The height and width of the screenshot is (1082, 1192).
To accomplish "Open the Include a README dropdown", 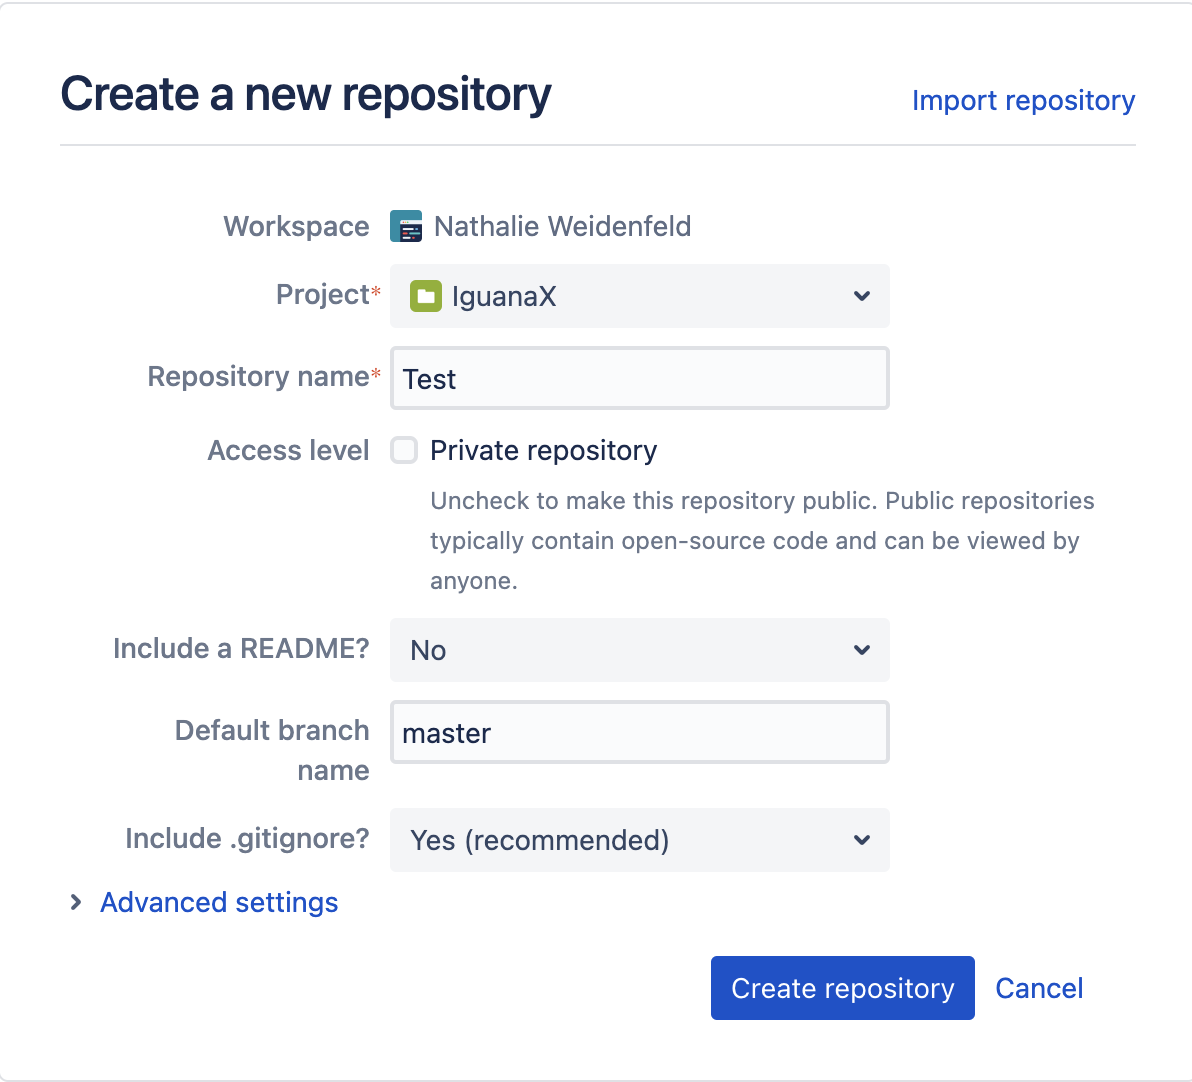I will pyautogui.click(x=640, y=650).
